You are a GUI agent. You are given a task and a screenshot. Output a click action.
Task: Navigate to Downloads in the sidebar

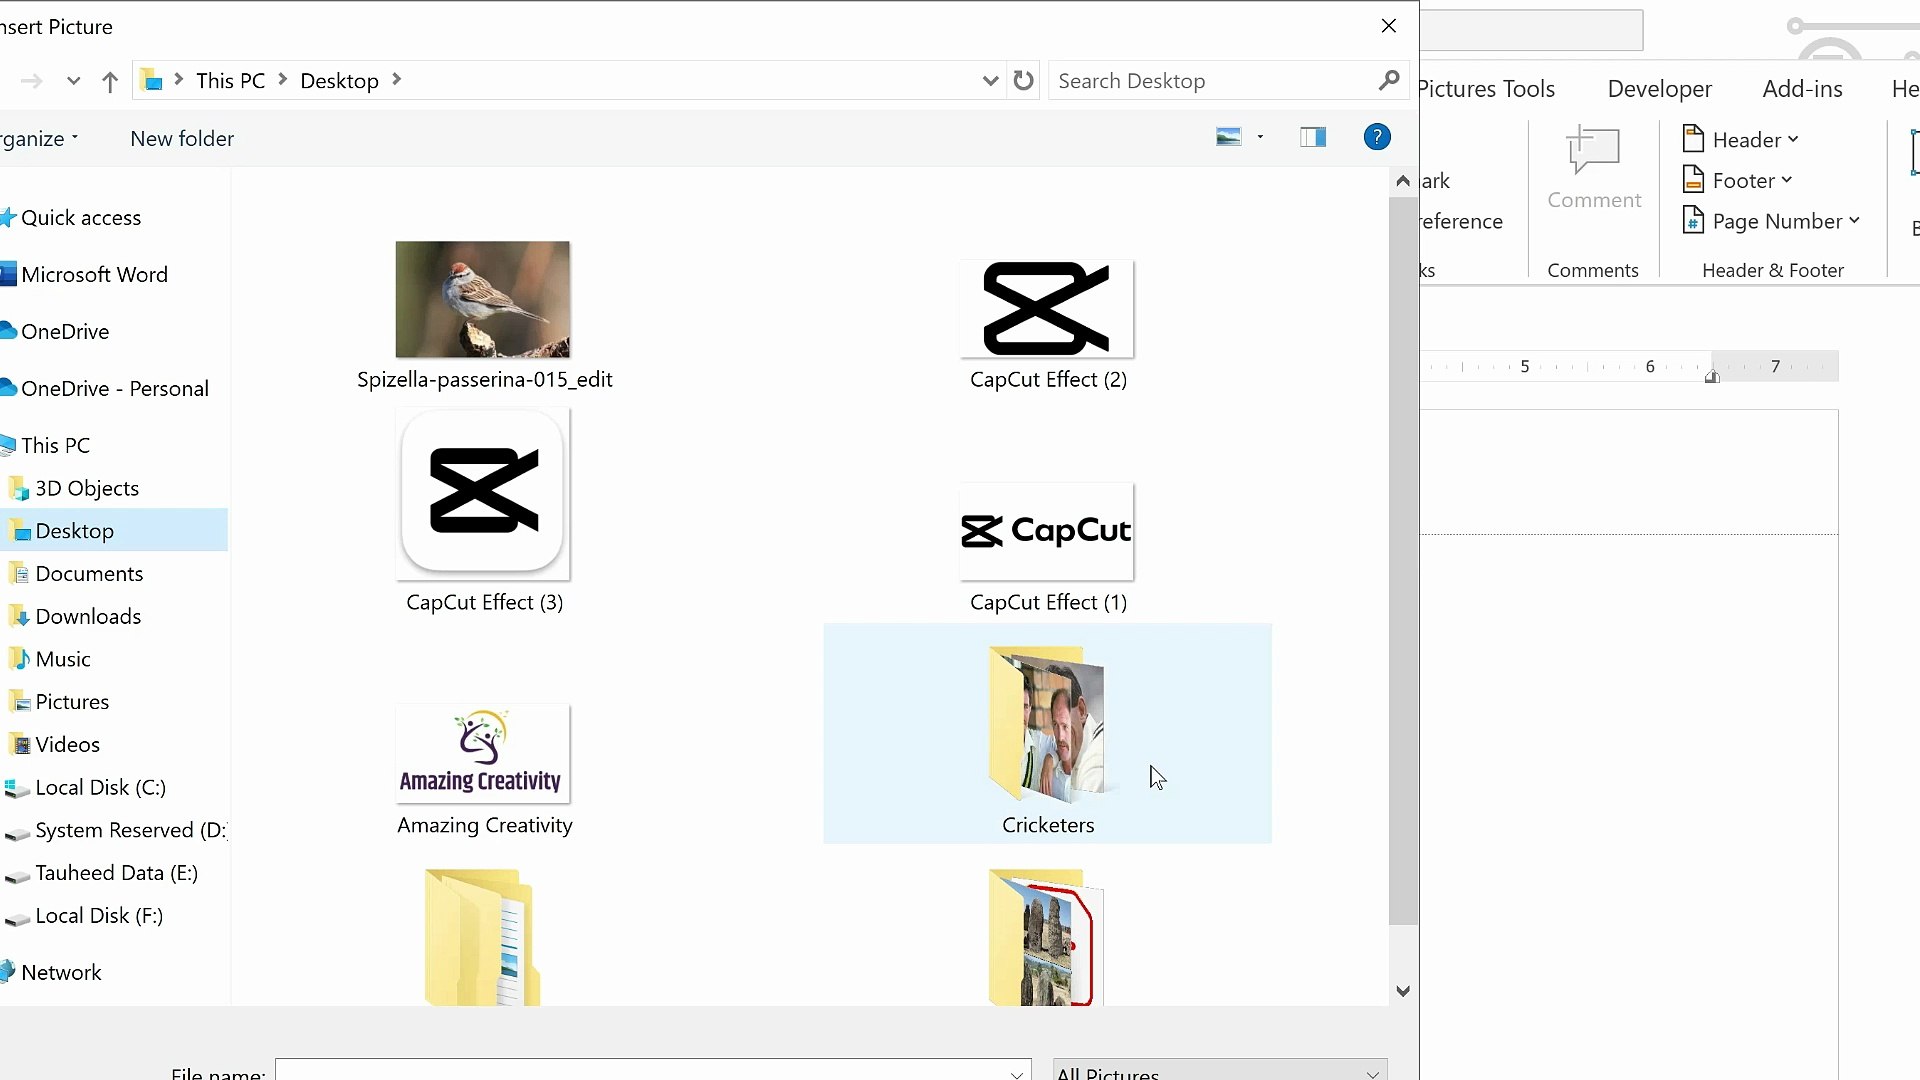click(x=88, y=617)
